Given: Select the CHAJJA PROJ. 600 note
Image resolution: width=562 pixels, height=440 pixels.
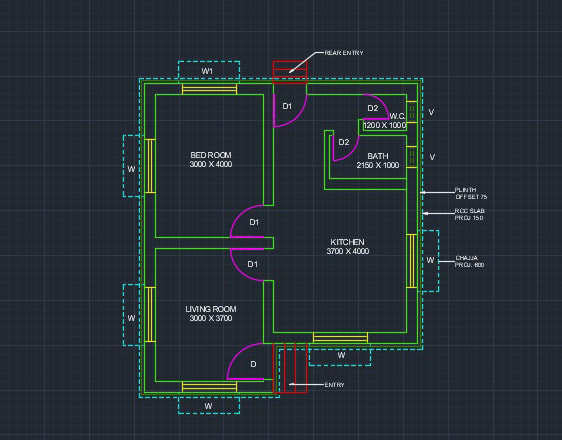Looking at the screenshot, I should (470, 261).
